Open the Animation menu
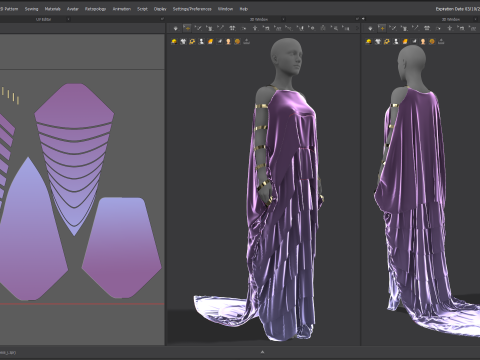 pos(122,9)
